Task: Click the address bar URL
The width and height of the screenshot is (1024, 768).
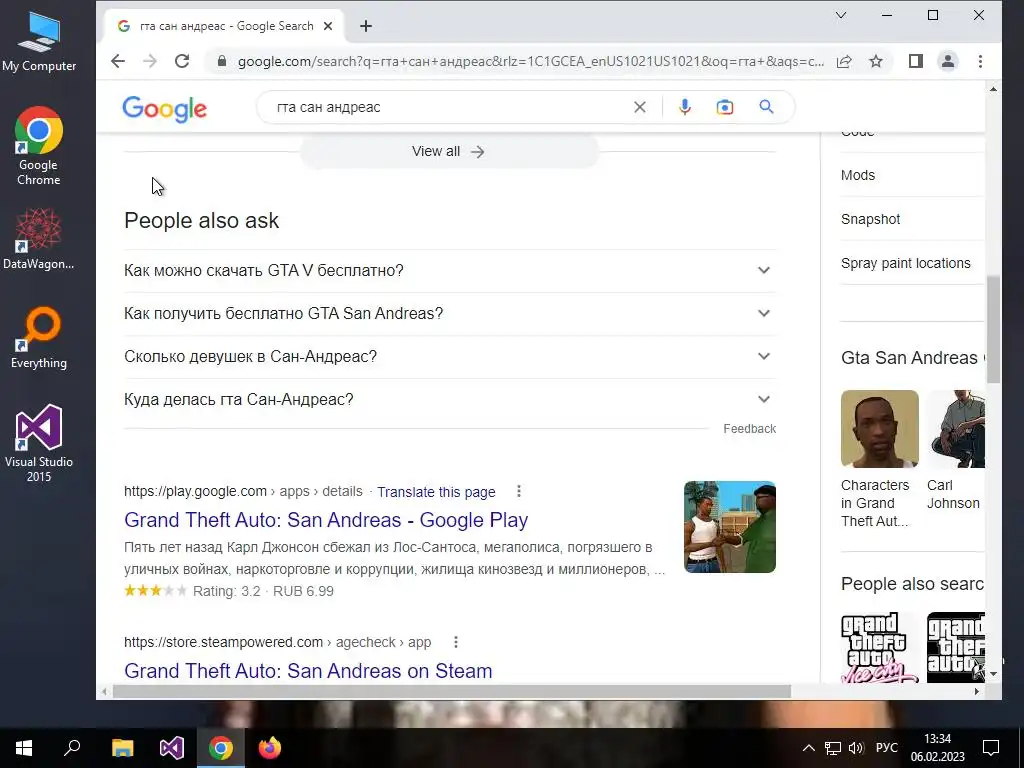Action: tap(530, 61)
